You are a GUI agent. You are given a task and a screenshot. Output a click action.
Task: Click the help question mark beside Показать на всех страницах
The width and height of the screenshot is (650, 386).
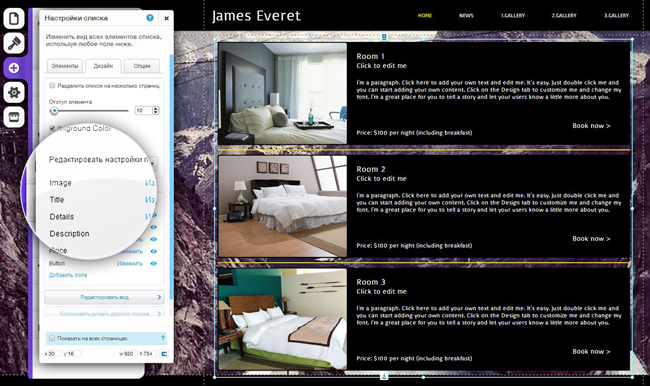click(162, 338)
